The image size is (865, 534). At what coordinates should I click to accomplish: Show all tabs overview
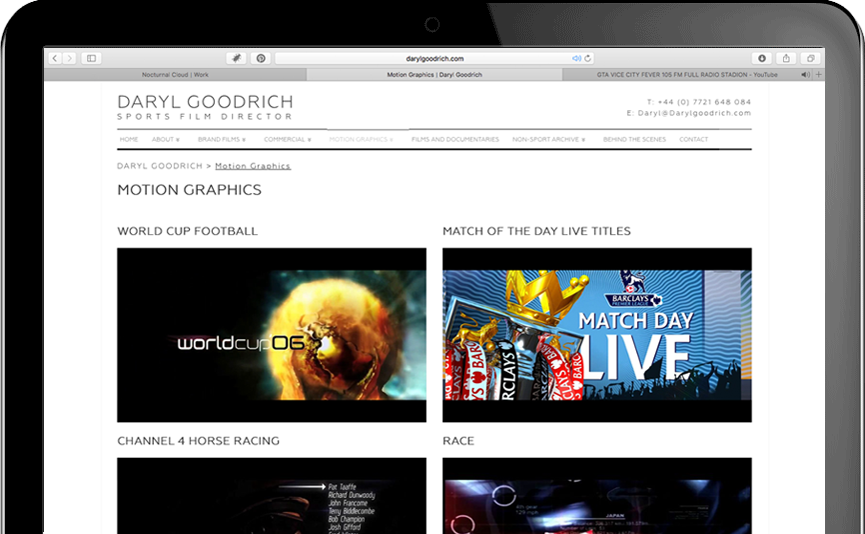pos(811,58)
